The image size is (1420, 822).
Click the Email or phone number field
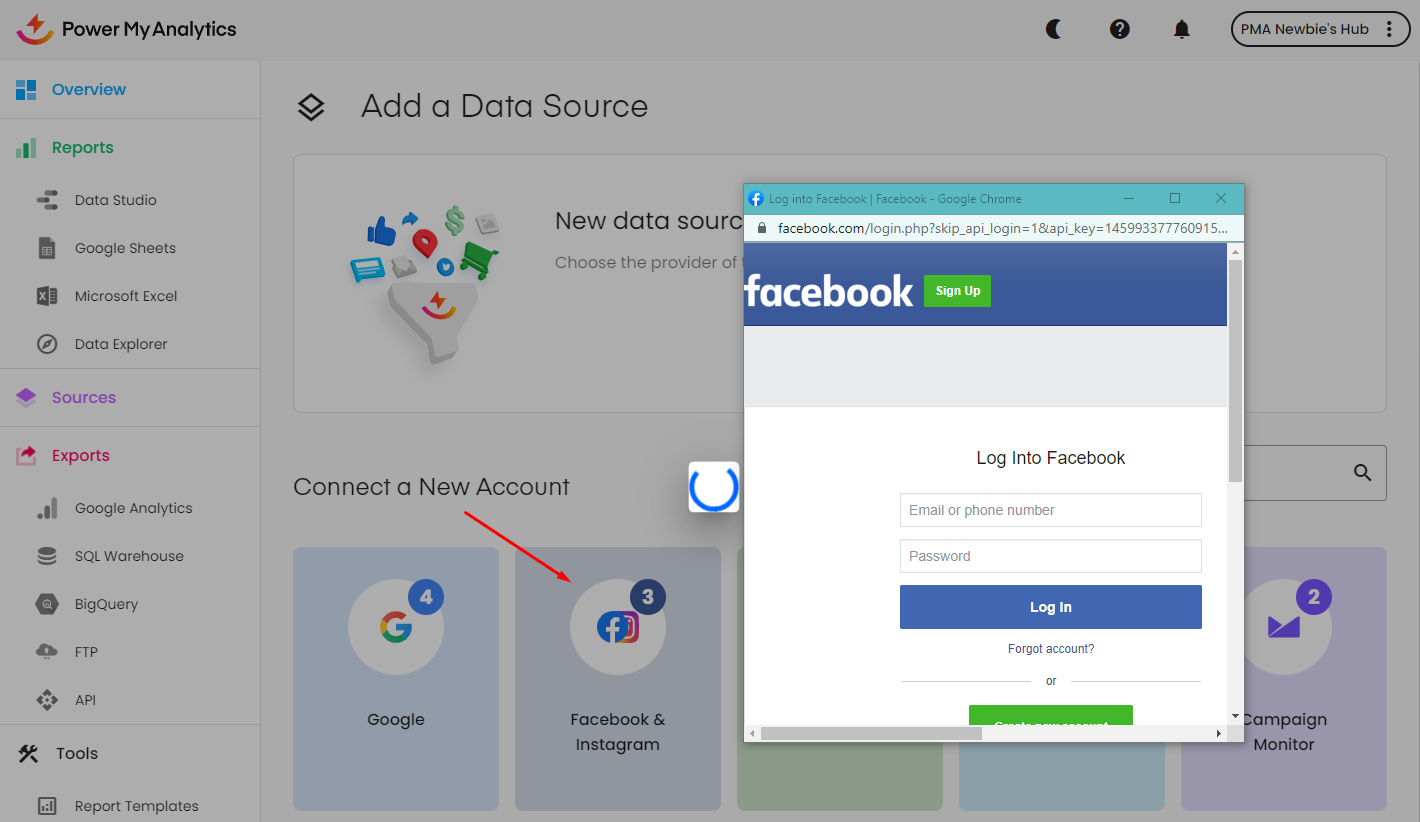coord(1050,510)
